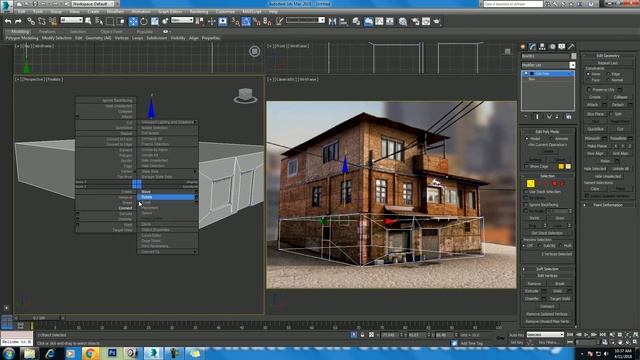This screenshot has height=360, width=640.
Task: Click the teapot Render Production icon
Action: pyautogui.click(x=437, y=21)
